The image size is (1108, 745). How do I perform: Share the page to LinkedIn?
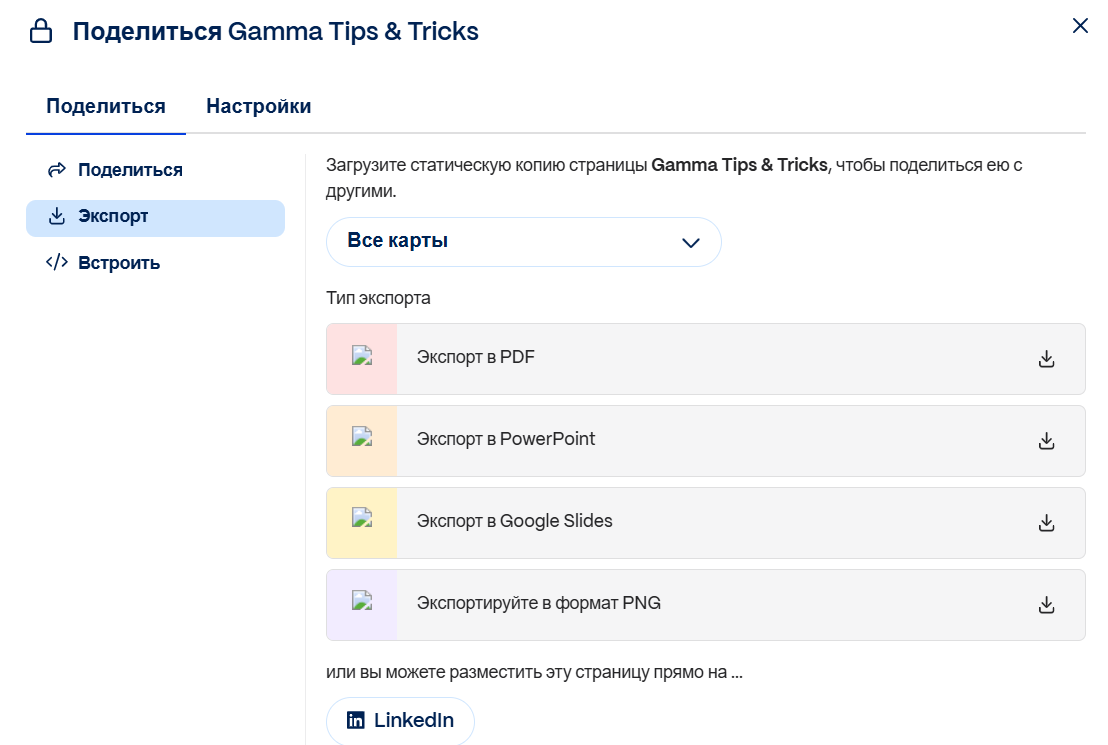[x=400, y=719]
